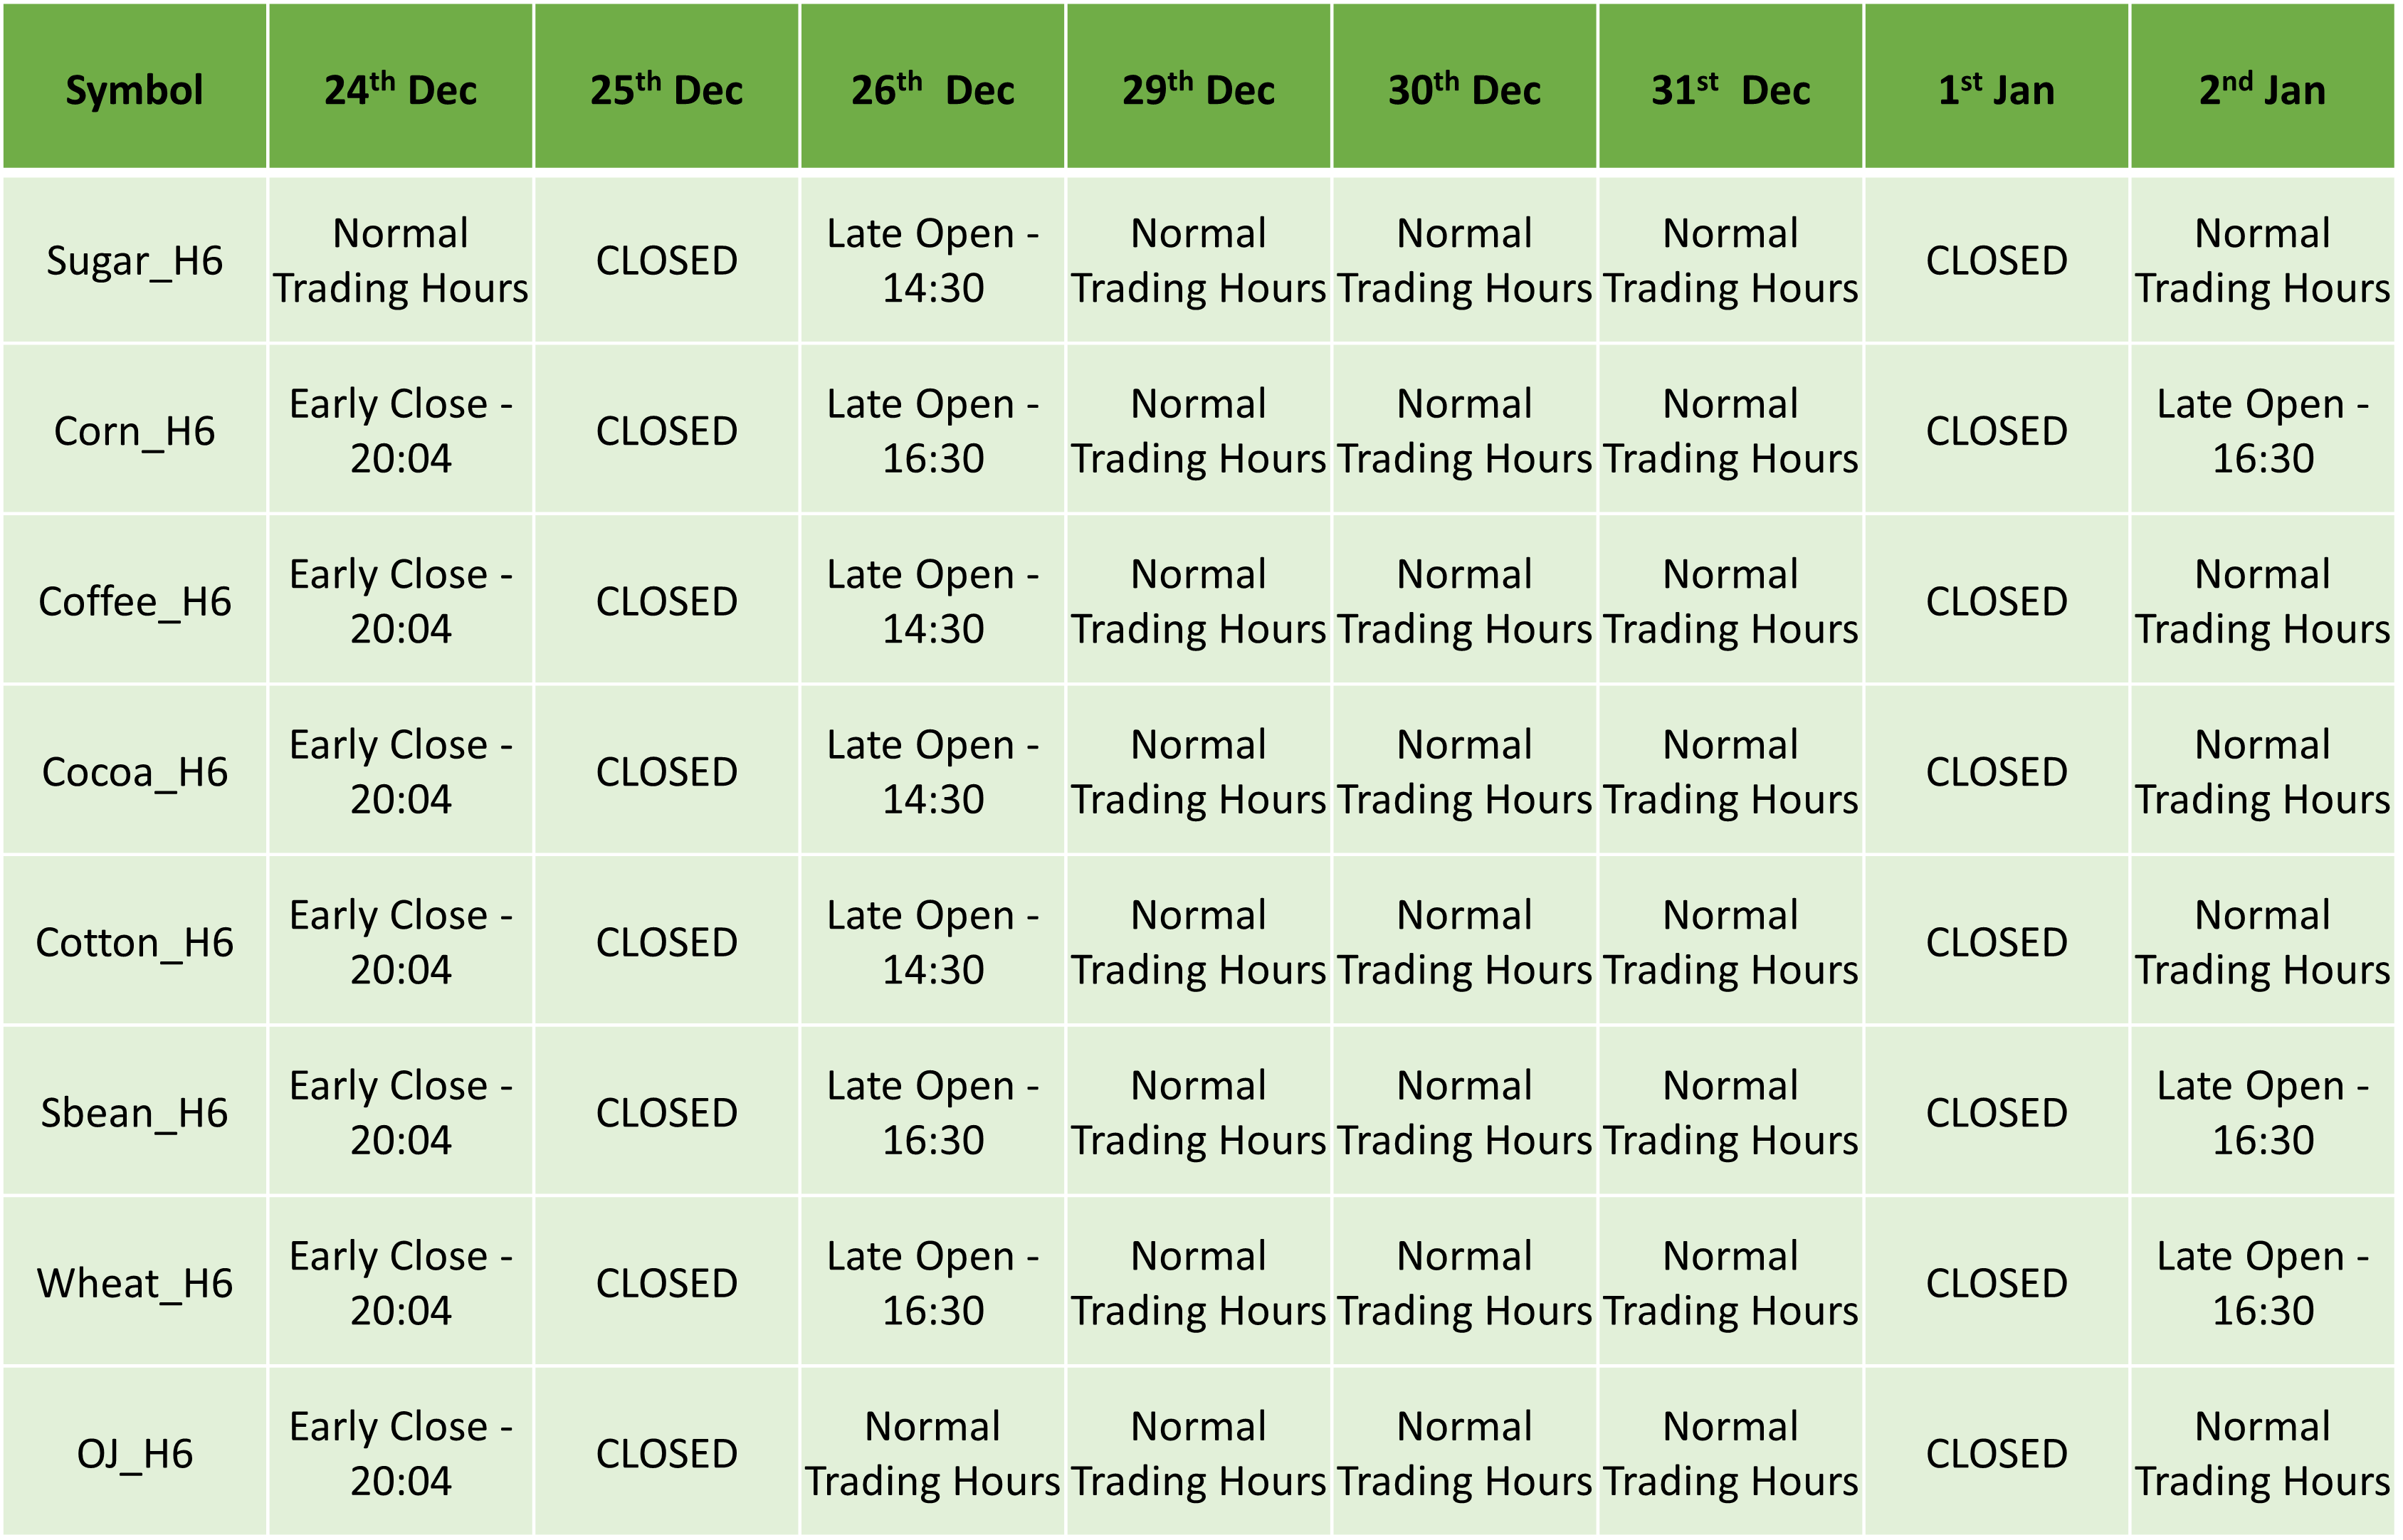Select the Coffee_H6 symbol cell
Screen dimensions: 2403x1540
(134, 601)
